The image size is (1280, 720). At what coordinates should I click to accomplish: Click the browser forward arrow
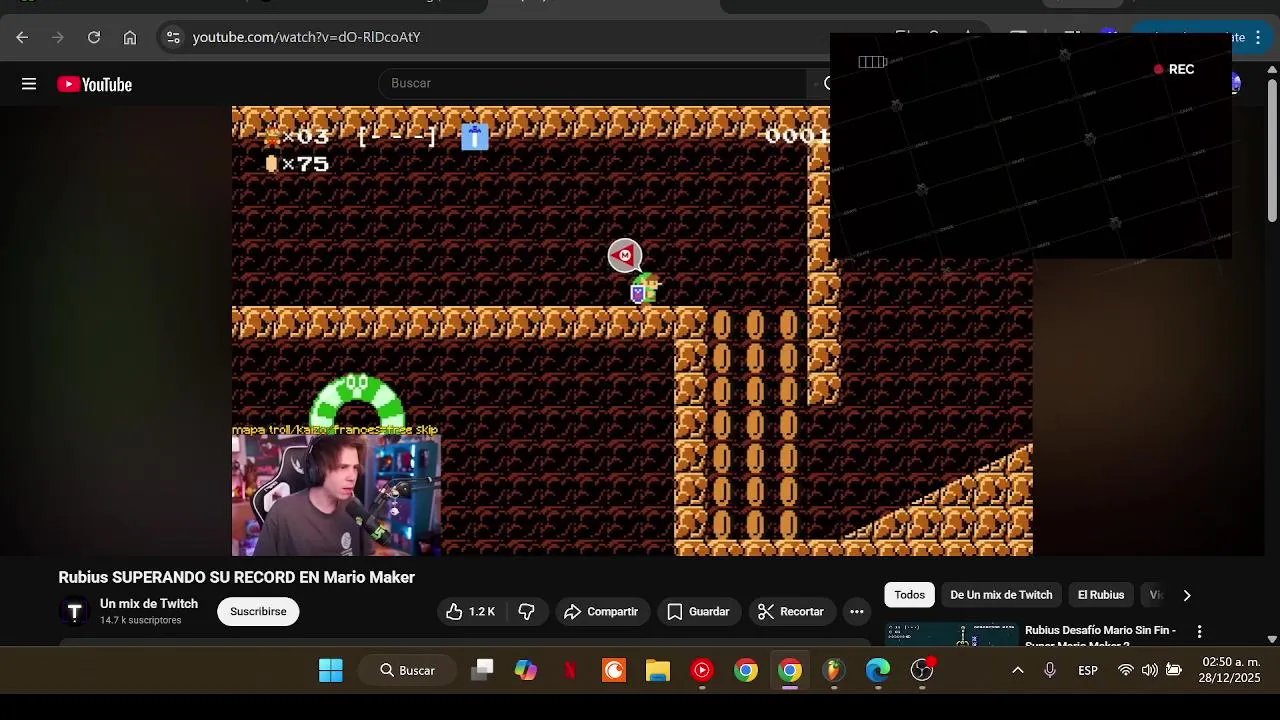click(58, 37)
